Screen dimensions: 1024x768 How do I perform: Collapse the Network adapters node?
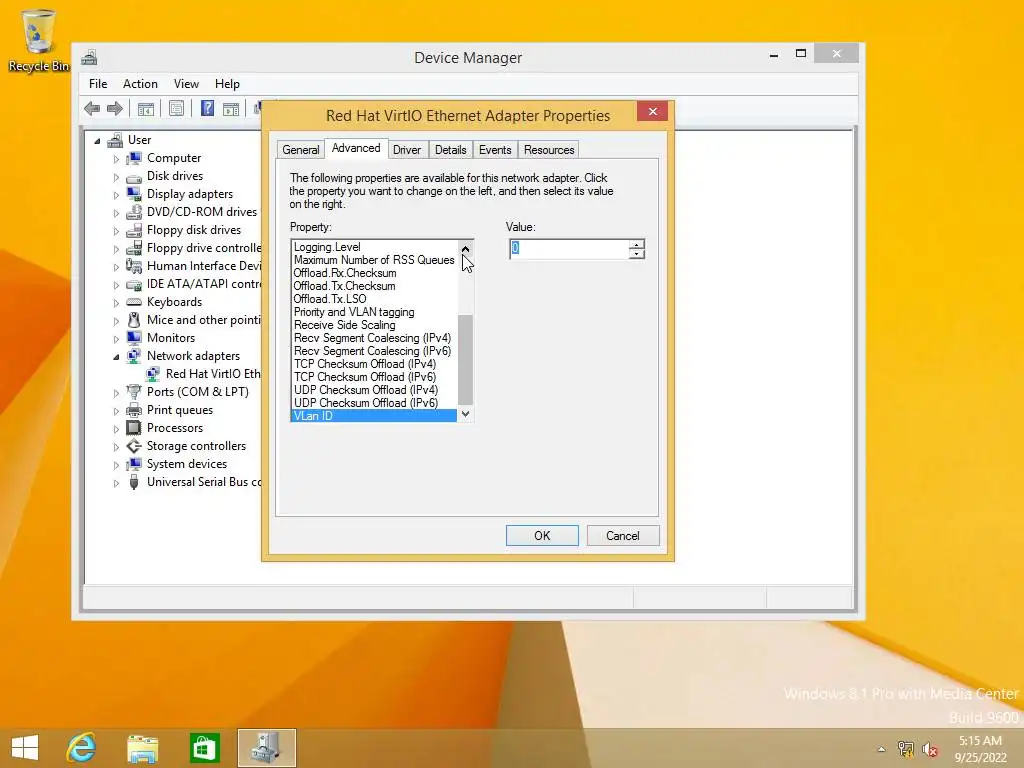pos(116,357)
